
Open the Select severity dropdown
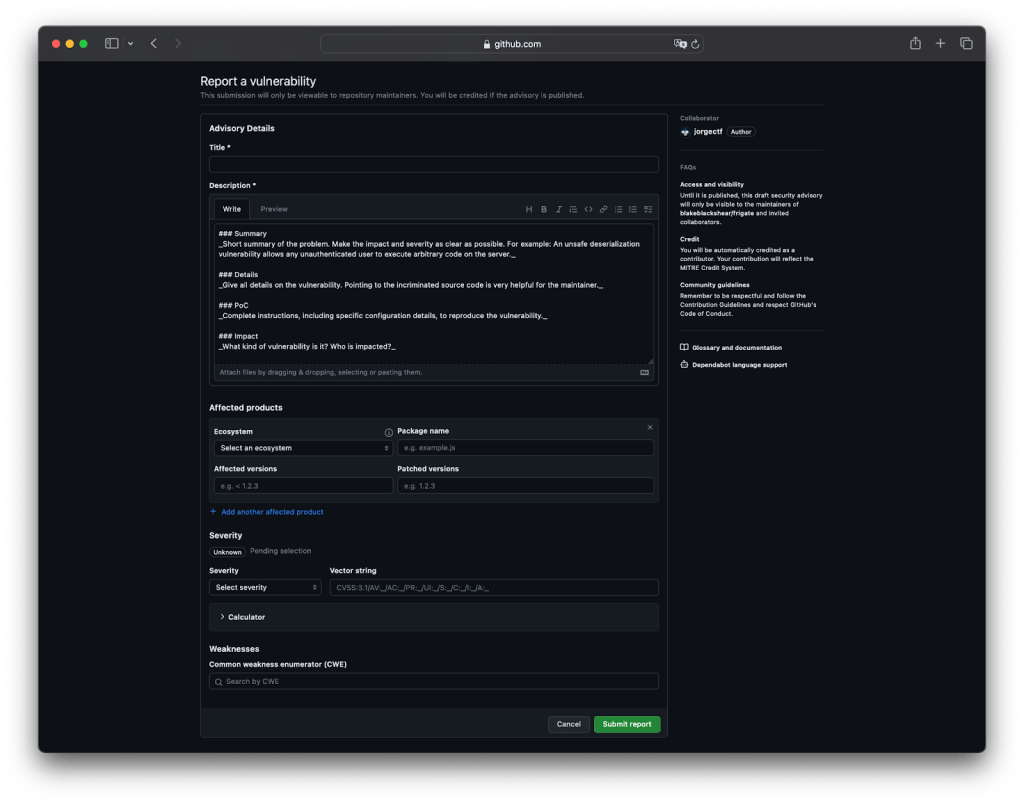265,587
